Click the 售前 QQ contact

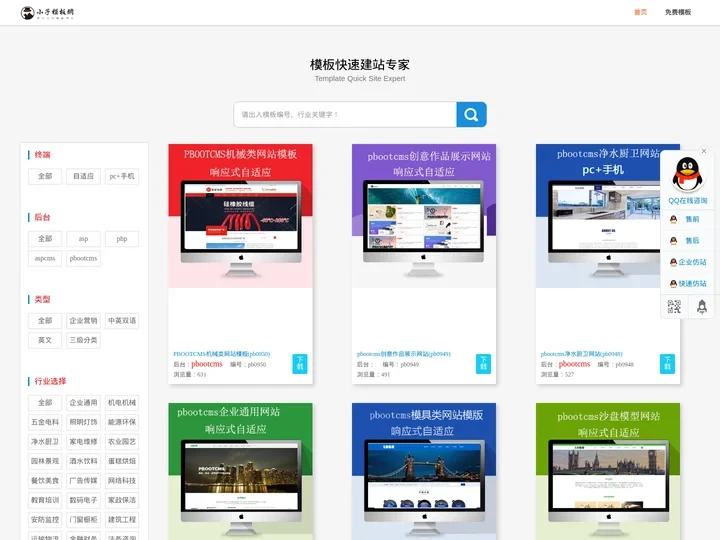687,219
